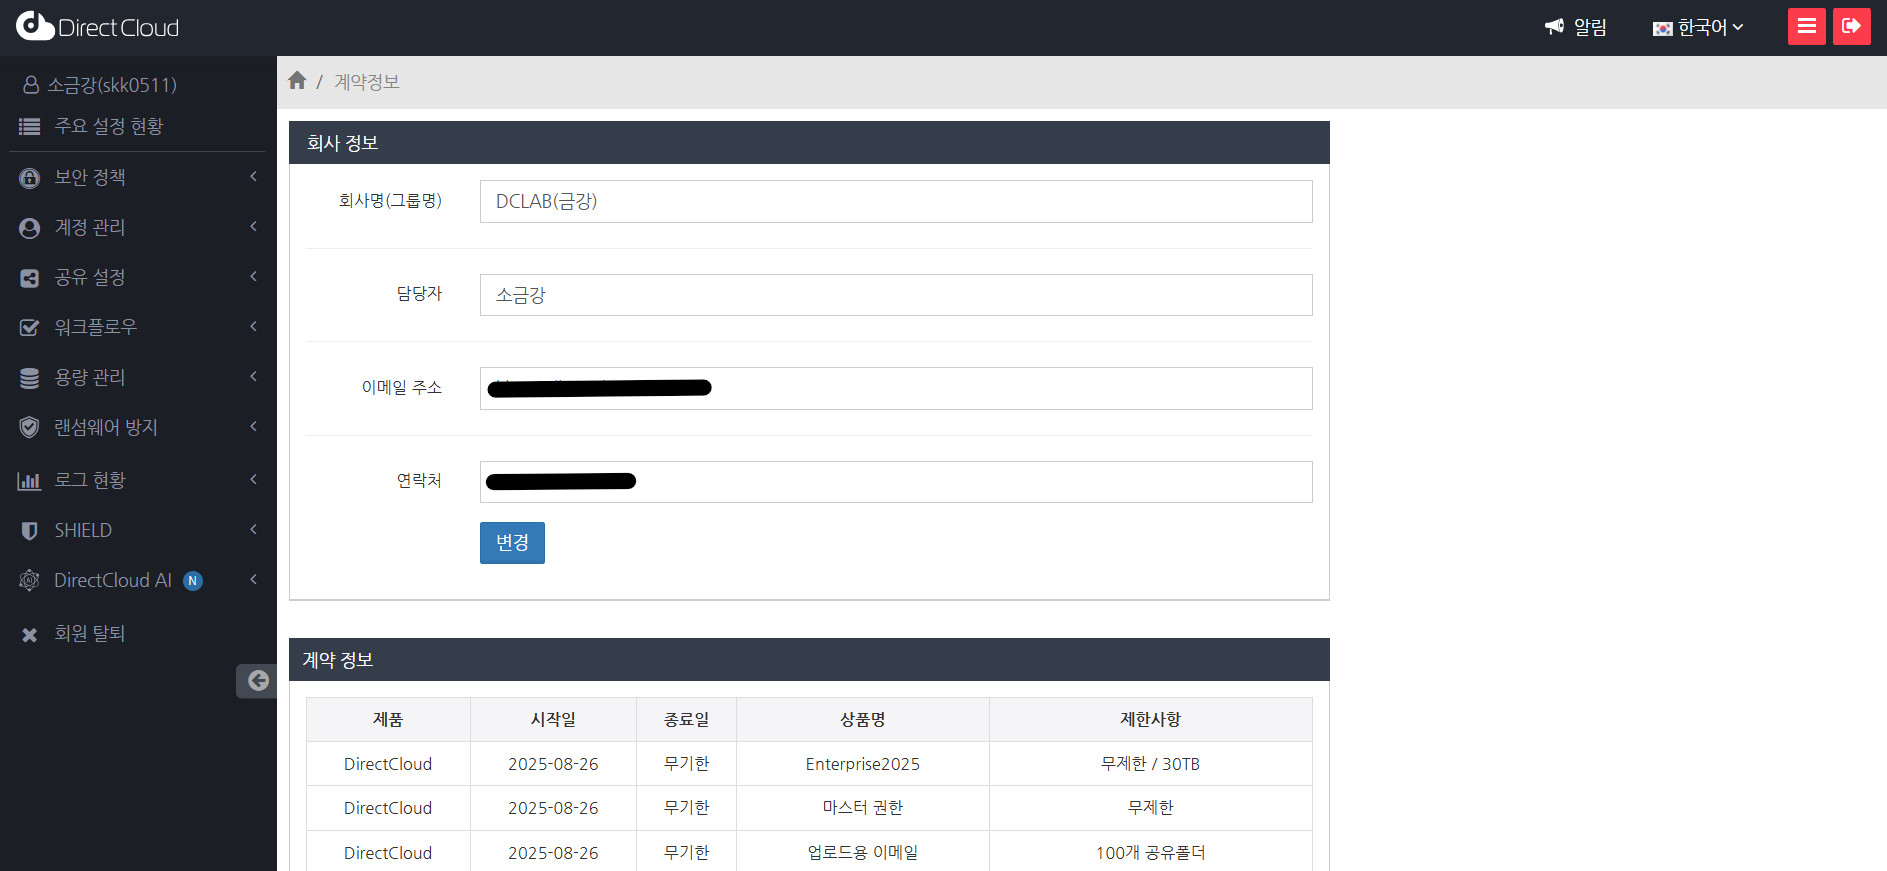Click the 무제한 / 30TB cell
Screen dimensions: 1887x871
[1151, 764]
